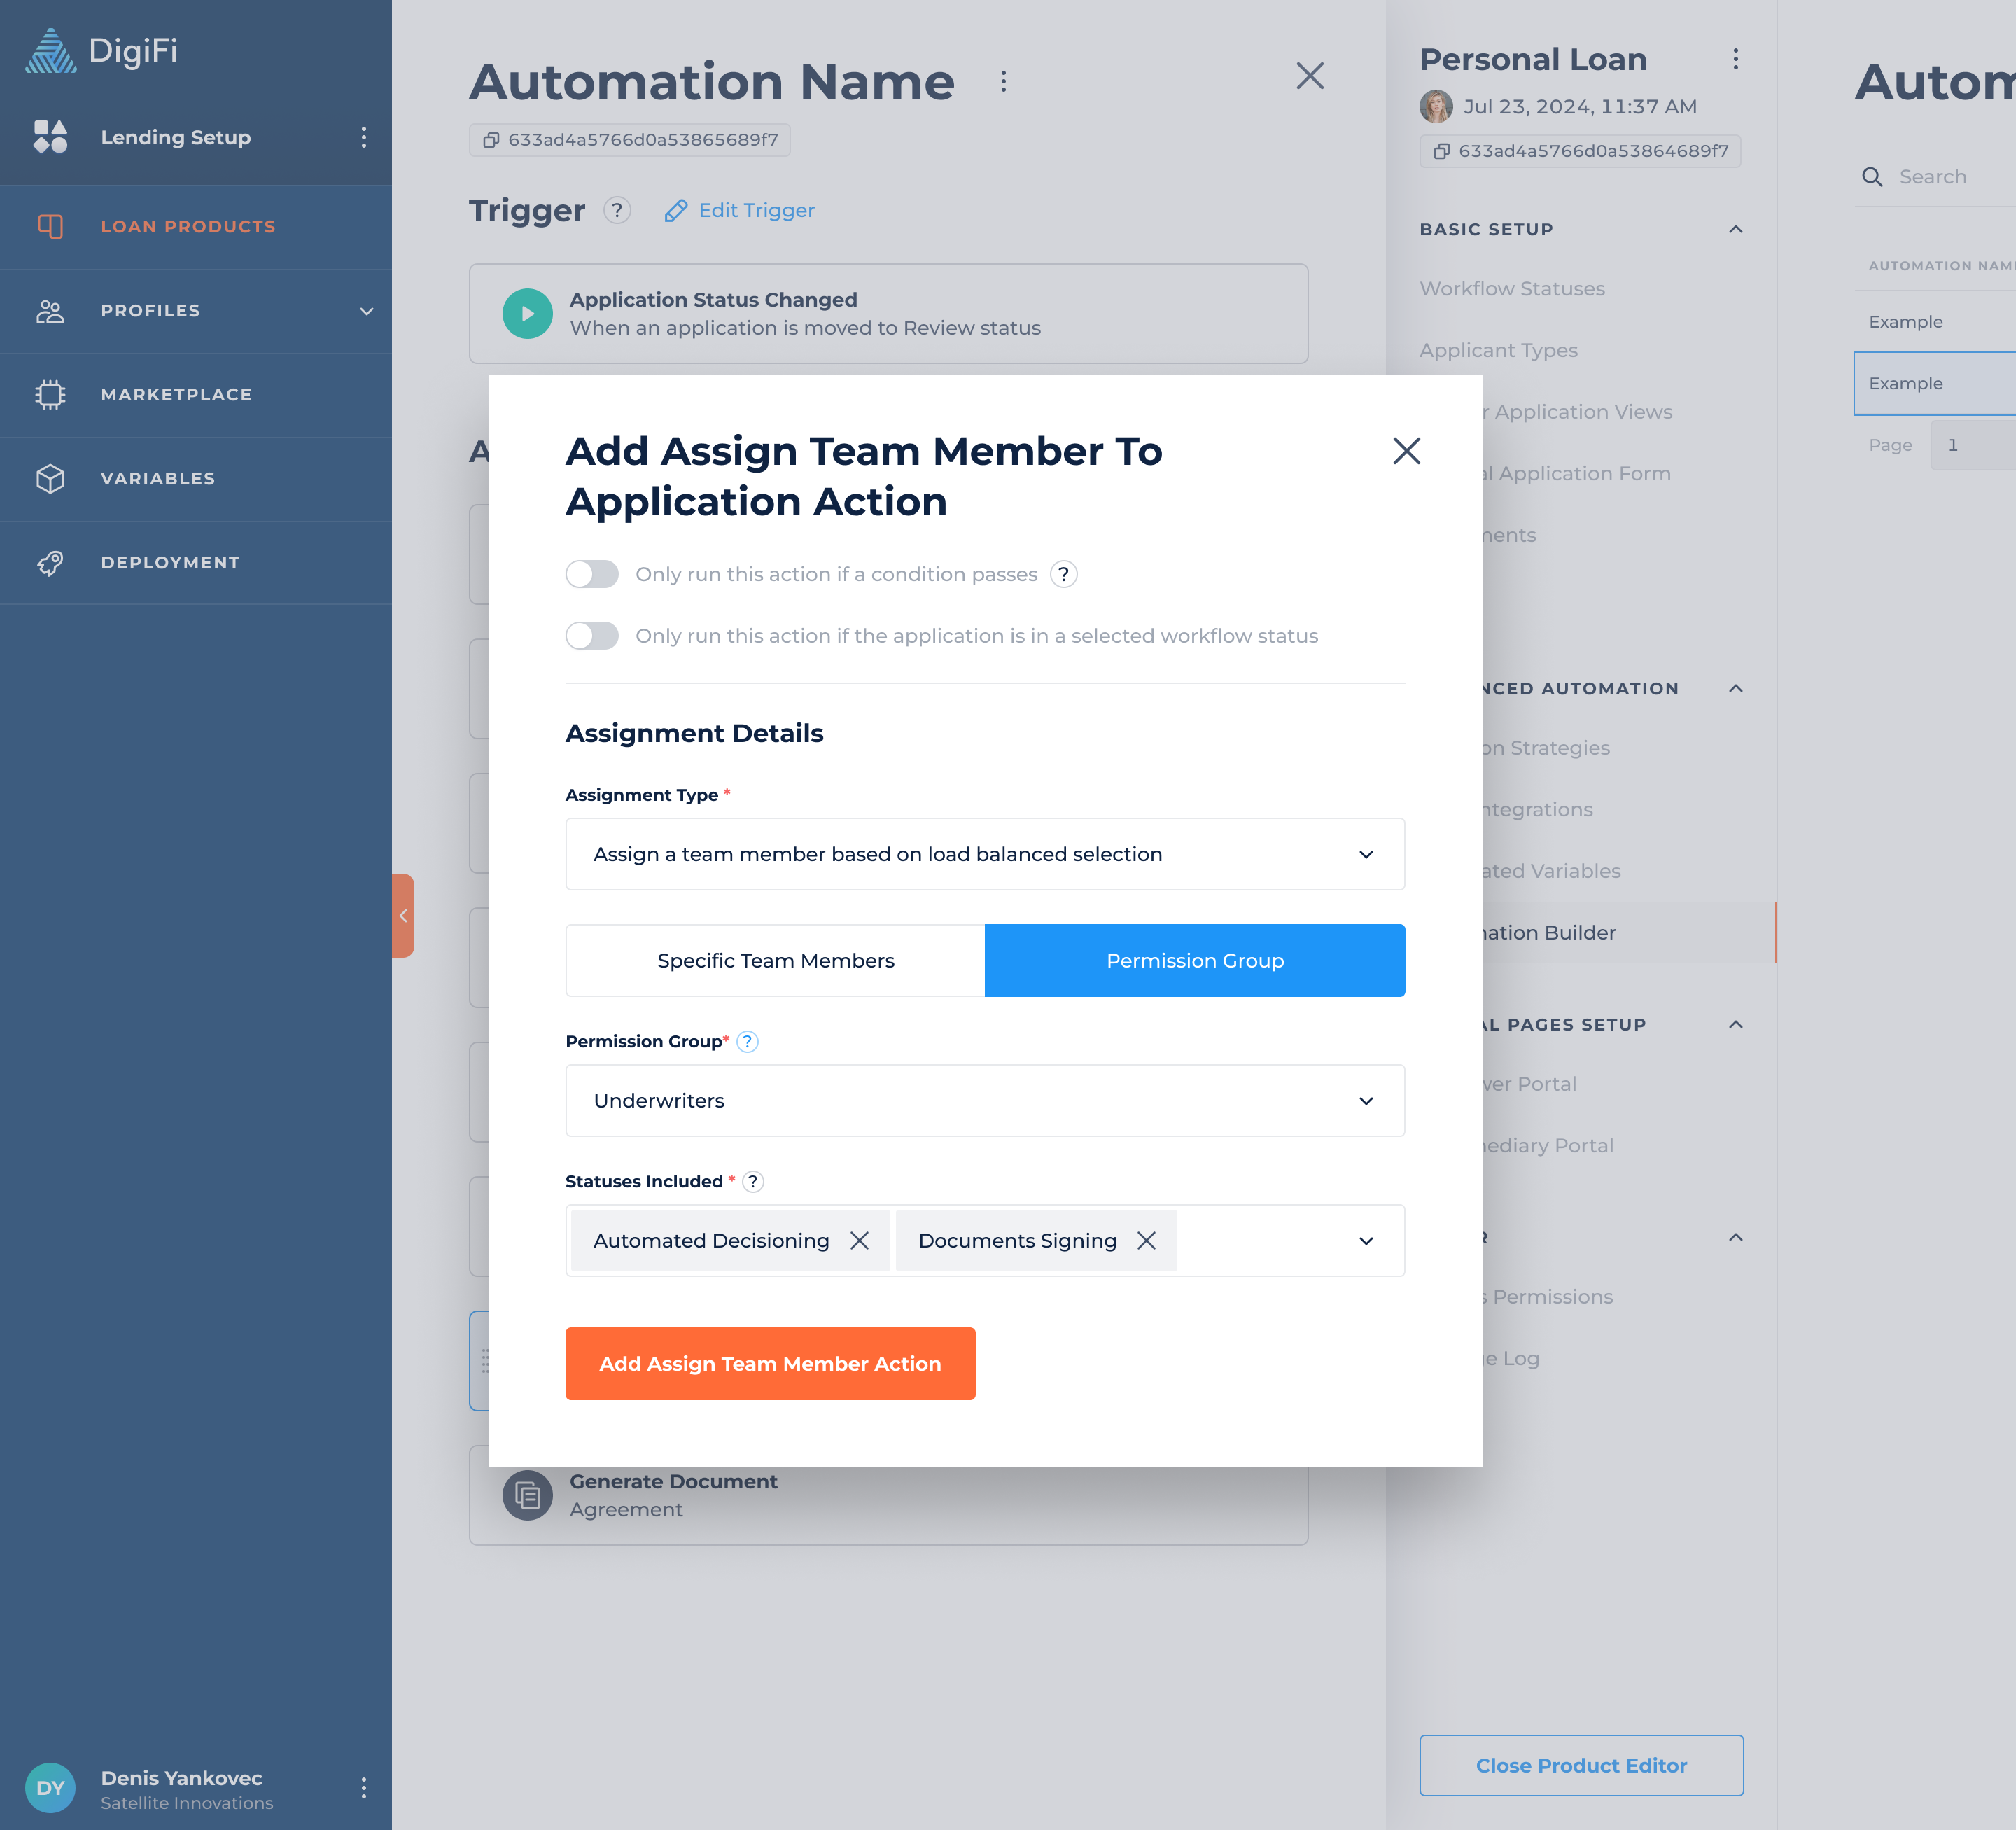Click the Deployment rocket icon
This screenshot has width=2016, height=1830.
coord(50,562)
